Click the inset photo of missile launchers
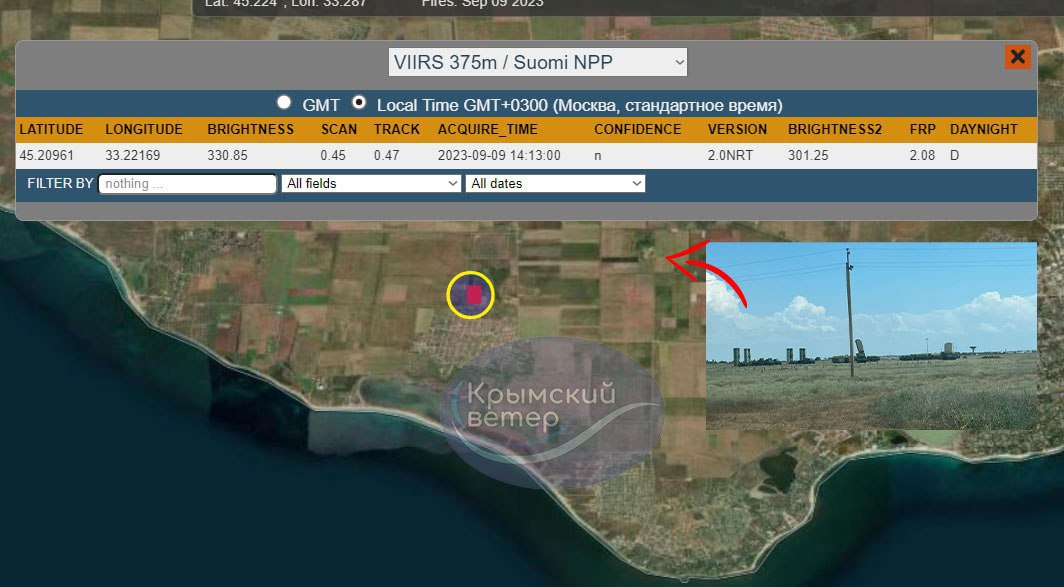 (871, 336)
